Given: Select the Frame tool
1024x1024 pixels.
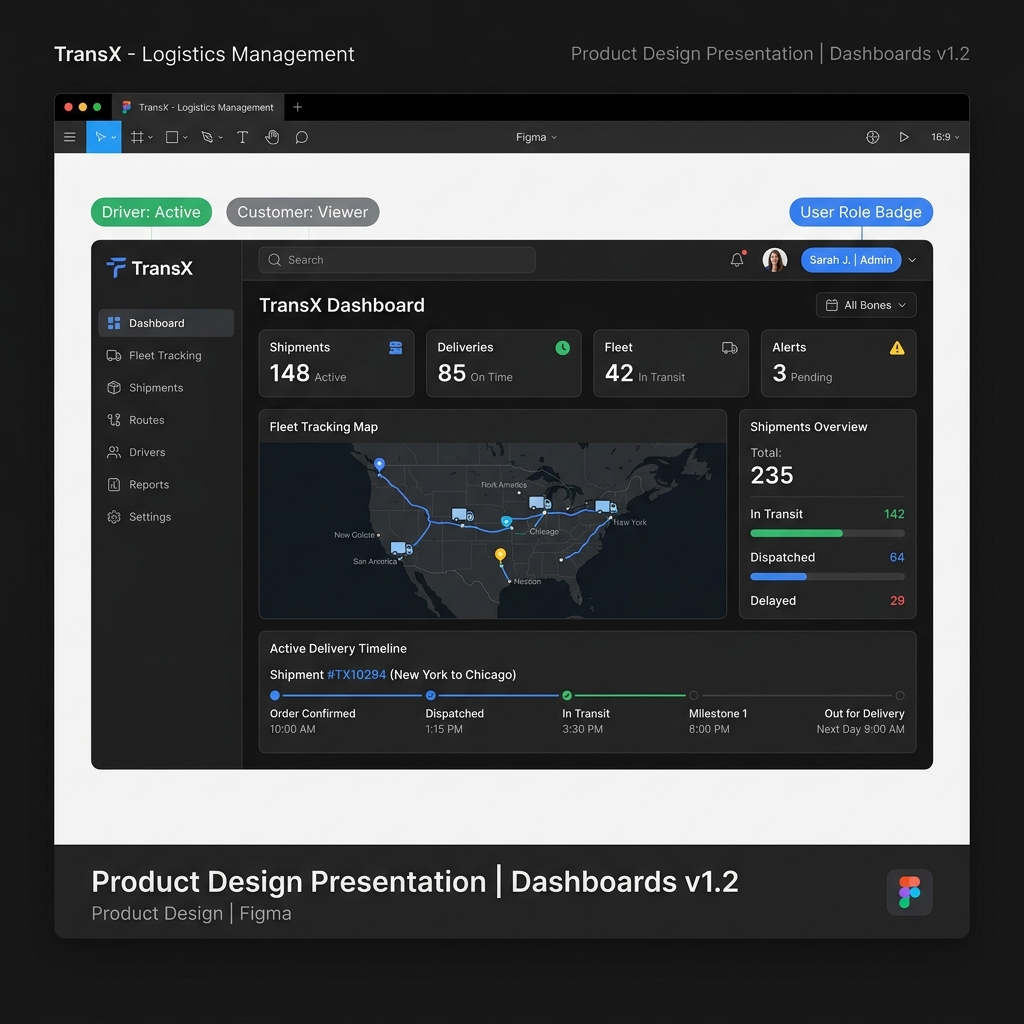Looking at the screenshot, I should [137, 137].
